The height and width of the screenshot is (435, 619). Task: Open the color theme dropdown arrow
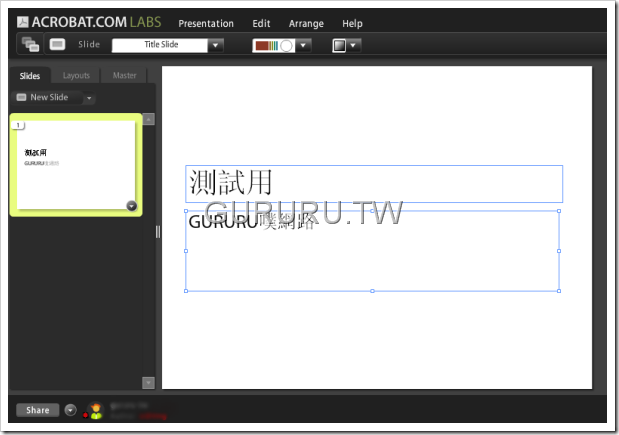(x=303, y=45)
